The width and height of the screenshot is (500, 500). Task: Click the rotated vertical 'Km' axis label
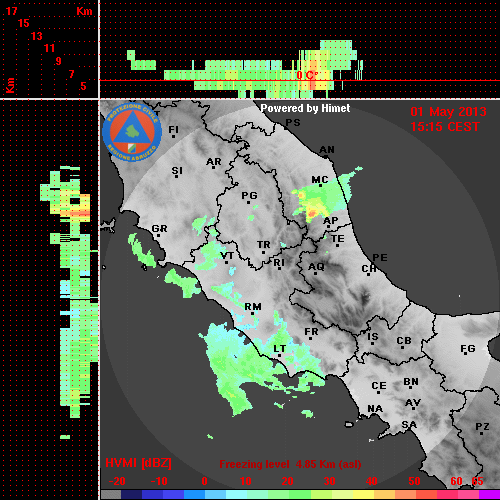pos(11,86)
